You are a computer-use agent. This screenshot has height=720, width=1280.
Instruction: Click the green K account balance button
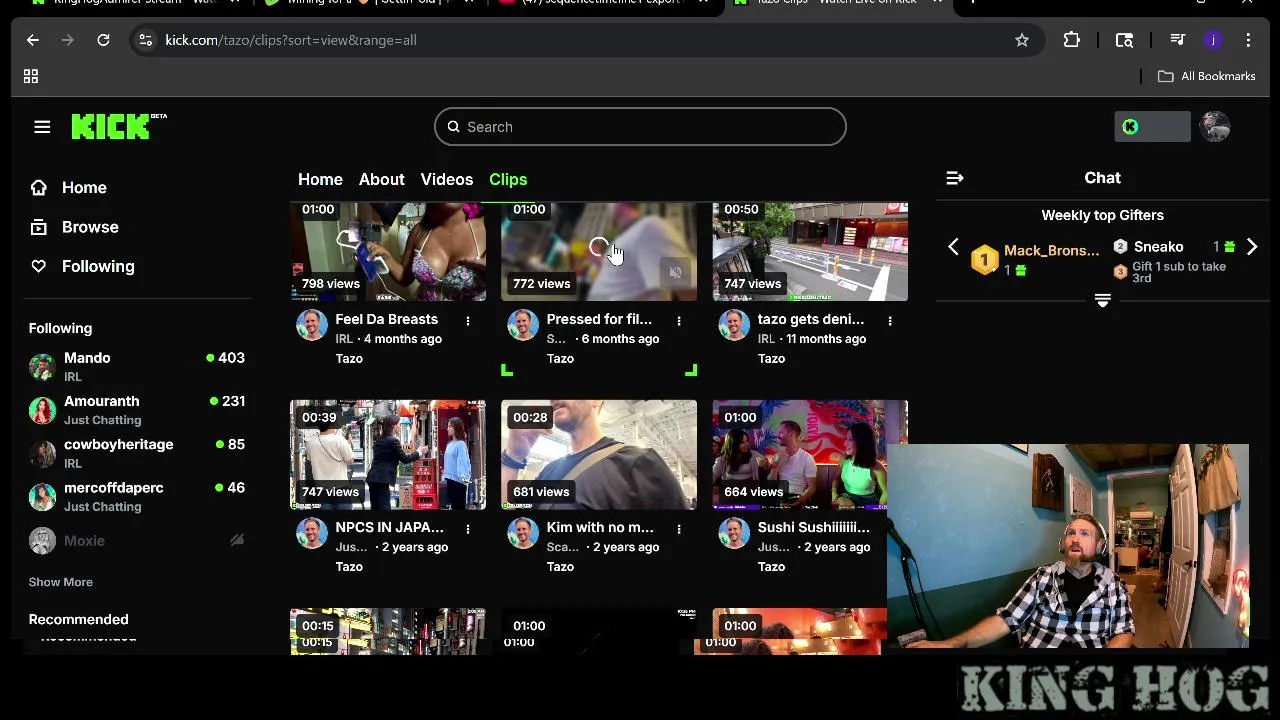click(1152, 127)
